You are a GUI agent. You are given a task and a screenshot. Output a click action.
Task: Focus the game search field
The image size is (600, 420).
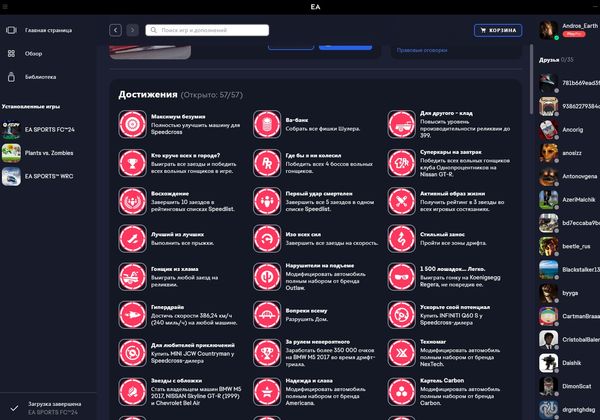tap(207, 30)
